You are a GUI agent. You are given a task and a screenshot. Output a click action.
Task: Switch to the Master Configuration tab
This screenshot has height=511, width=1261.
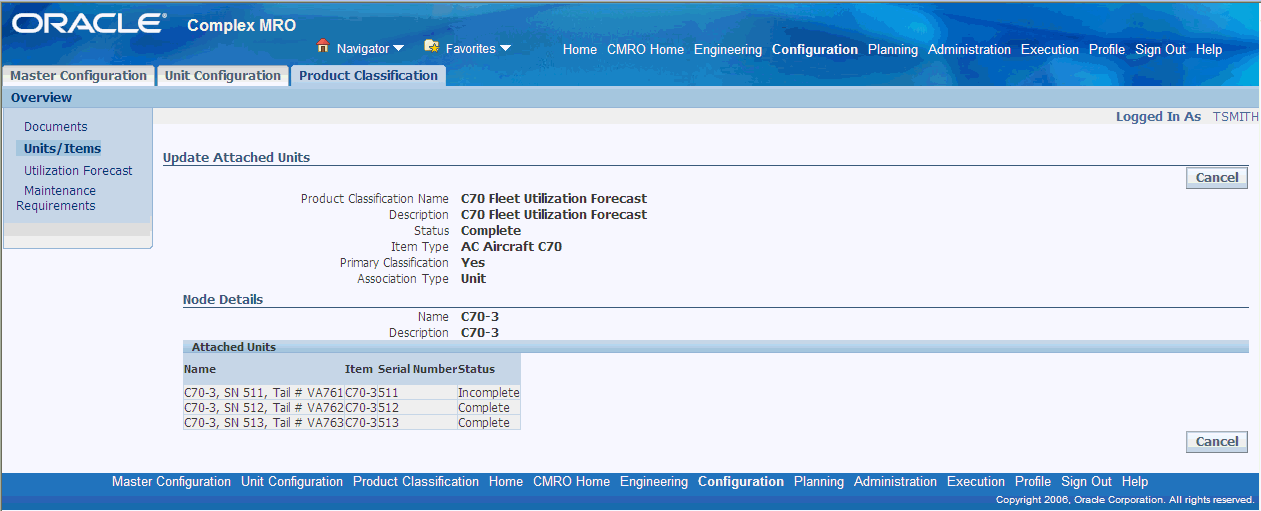click(78, 76)
